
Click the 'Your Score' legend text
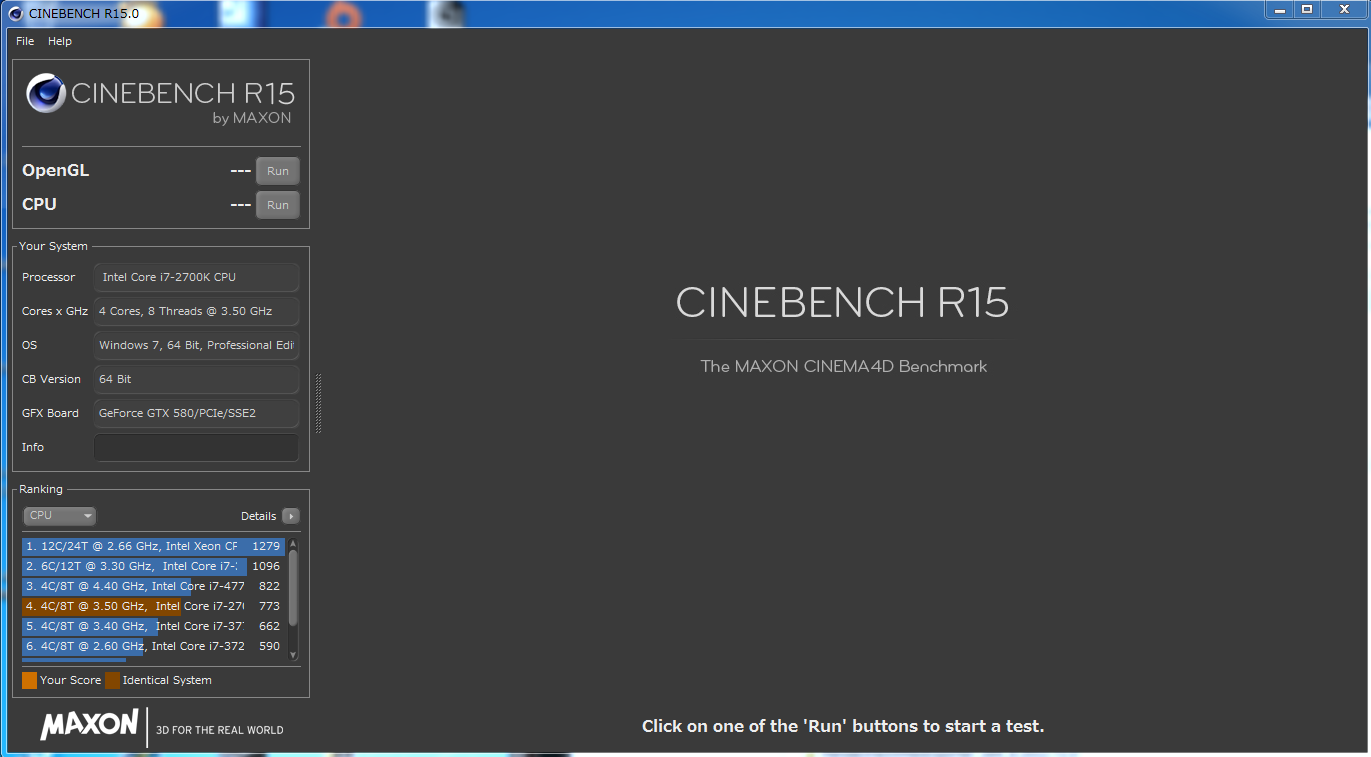click(x=71, y=680)
